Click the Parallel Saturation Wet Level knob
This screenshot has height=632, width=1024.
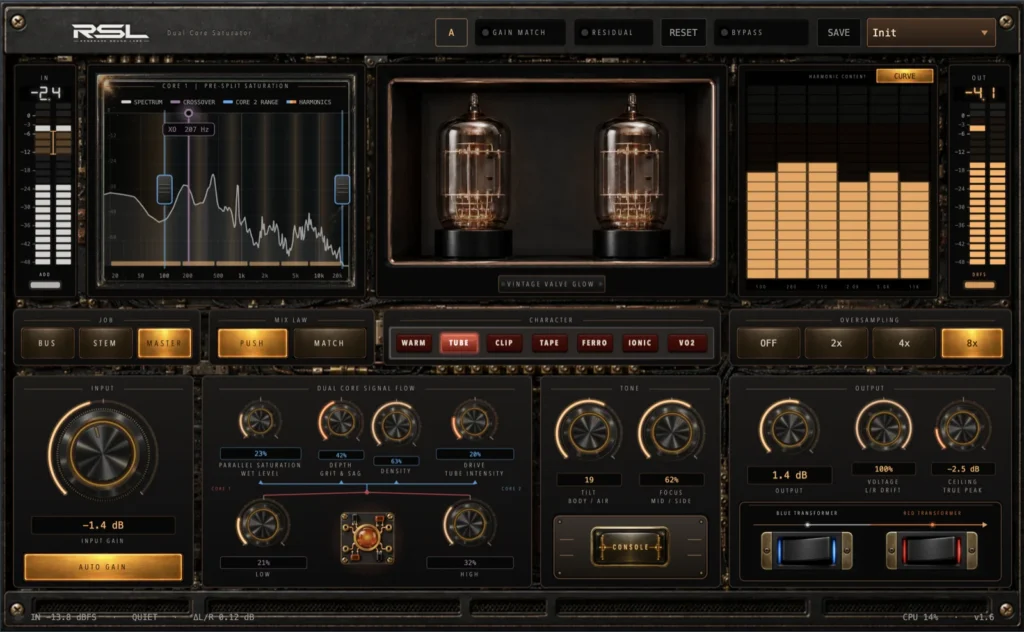260,421
